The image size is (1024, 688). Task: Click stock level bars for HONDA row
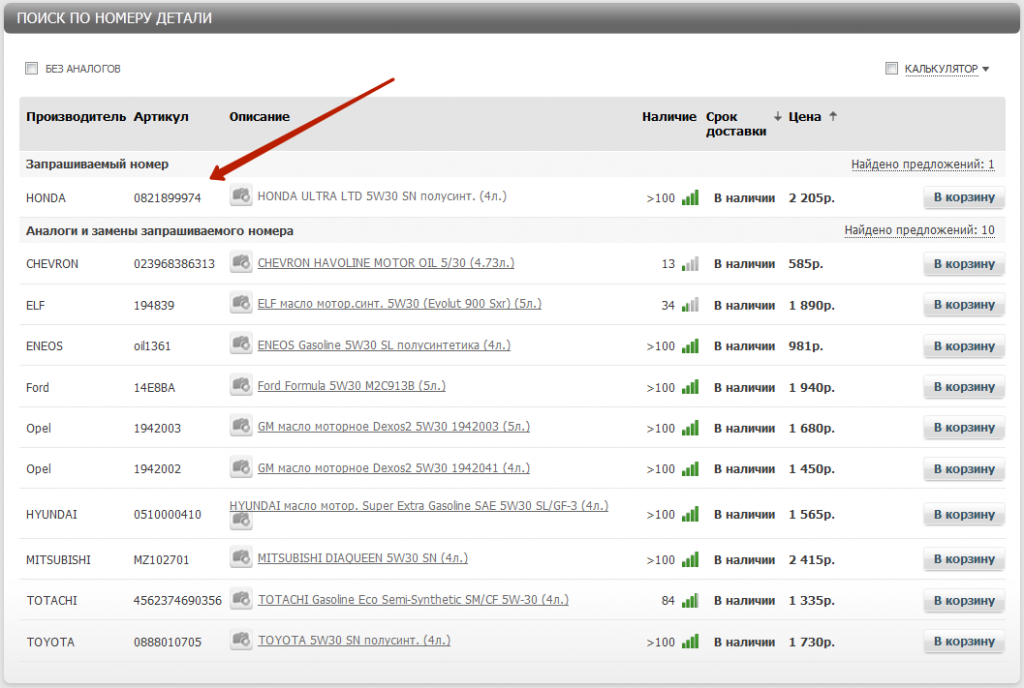click(x=690, y=197)
